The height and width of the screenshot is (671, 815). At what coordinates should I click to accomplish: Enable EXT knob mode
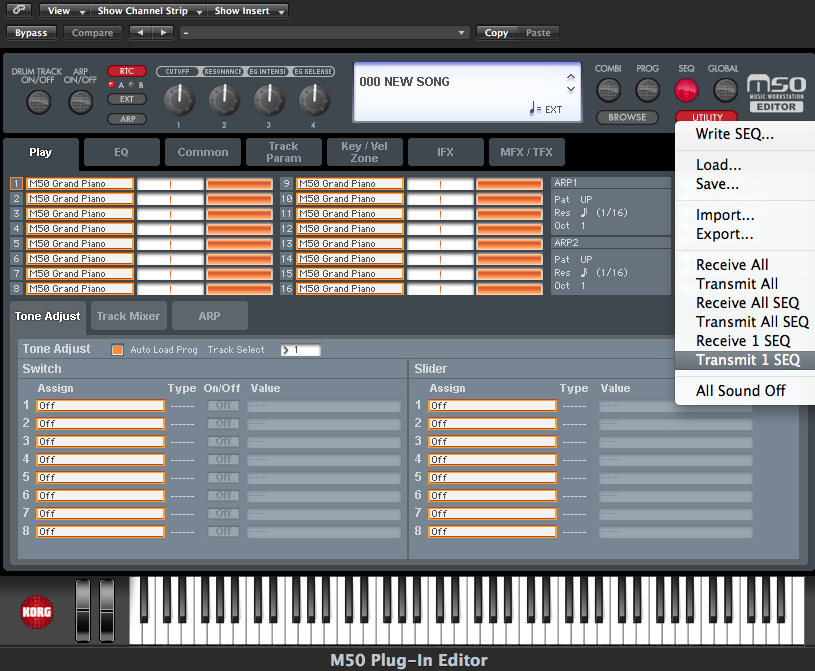click(127, 99)
